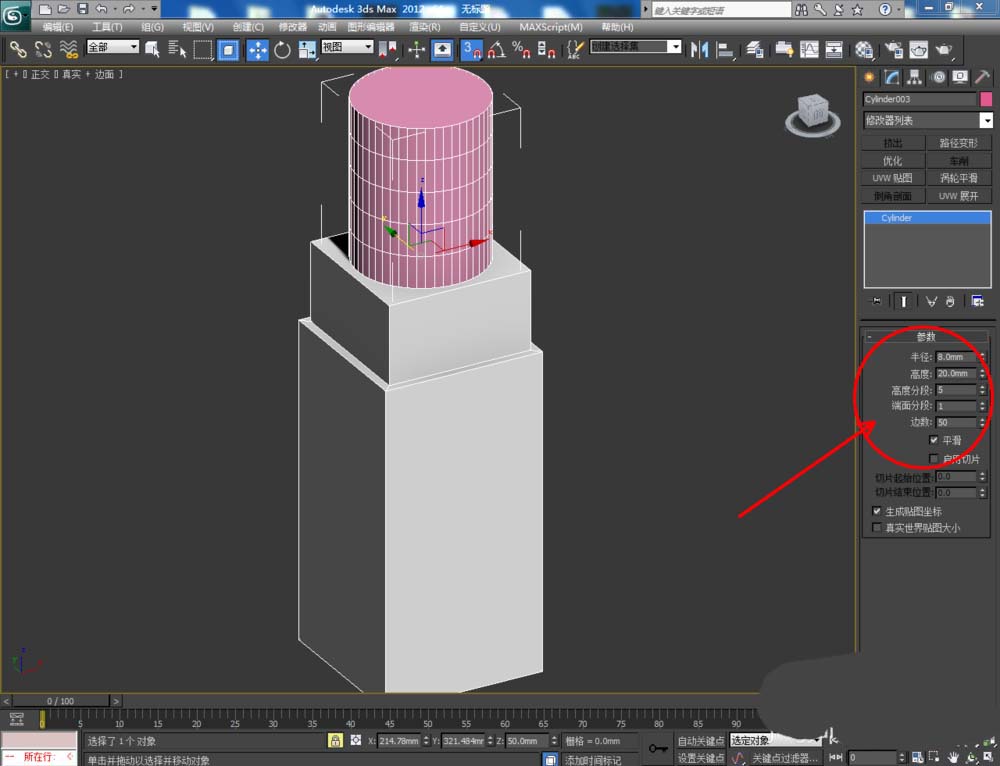Open the 全部 selection filter dropdown
The width and height of the screenshot is (1000, 766).
[112, 47]
